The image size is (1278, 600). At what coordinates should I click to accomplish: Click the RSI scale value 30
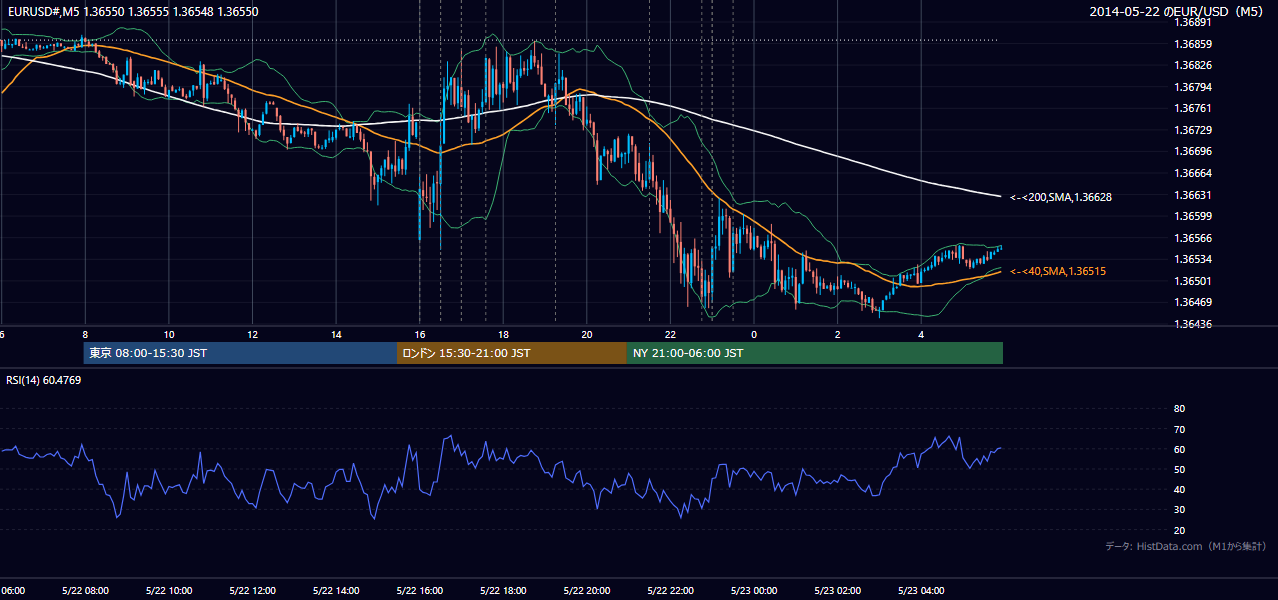coord(1179,510)
